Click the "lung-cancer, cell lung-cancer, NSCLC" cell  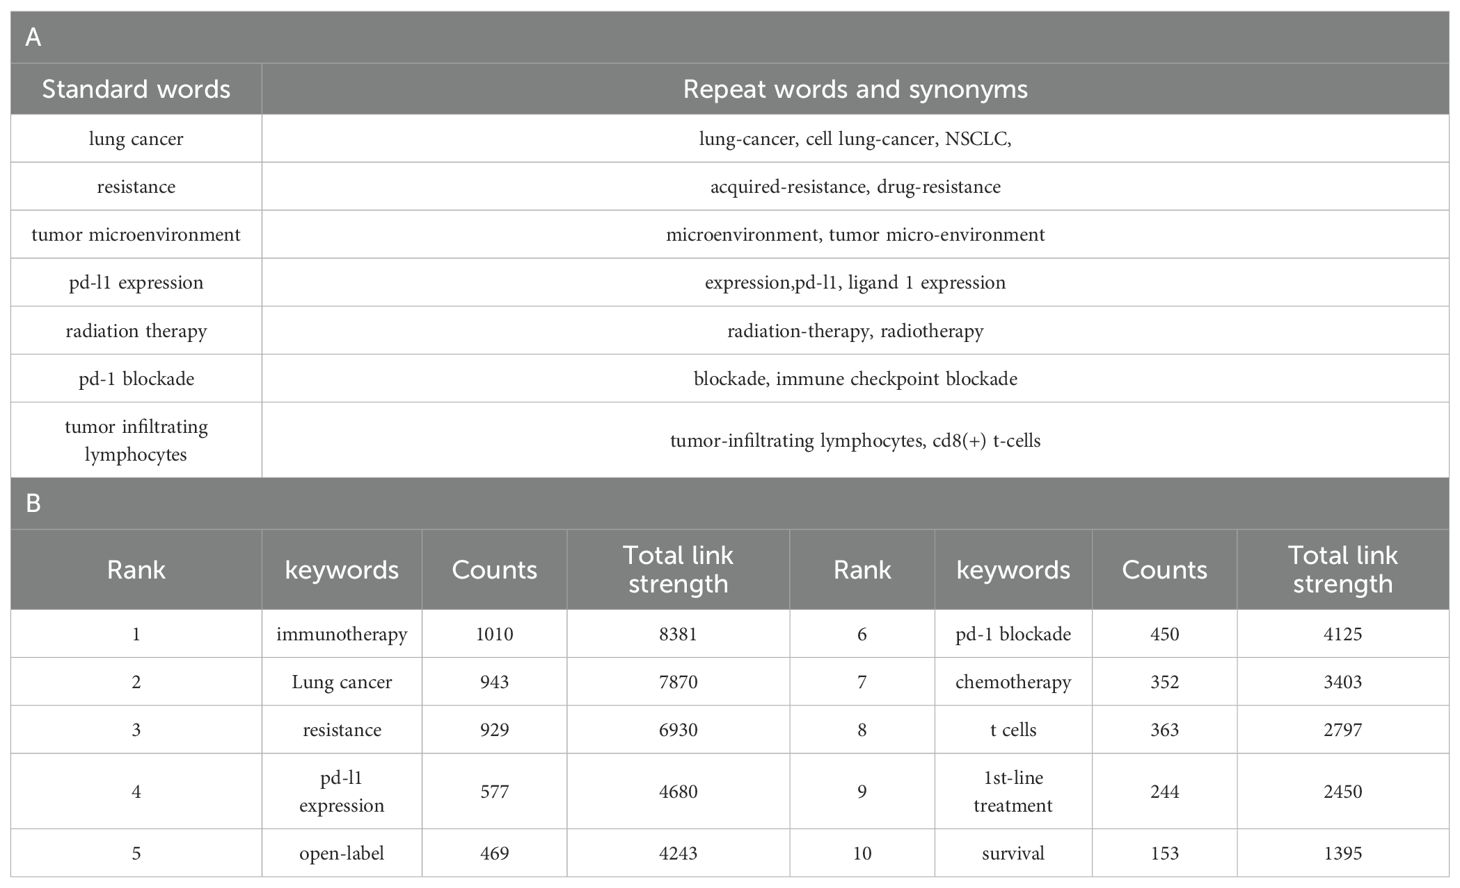point(855,139)
